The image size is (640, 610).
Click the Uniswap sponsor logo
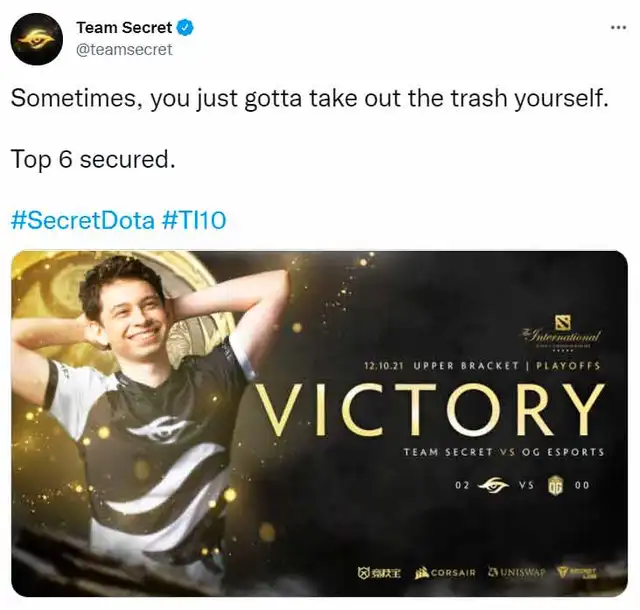tap(517, 572)
